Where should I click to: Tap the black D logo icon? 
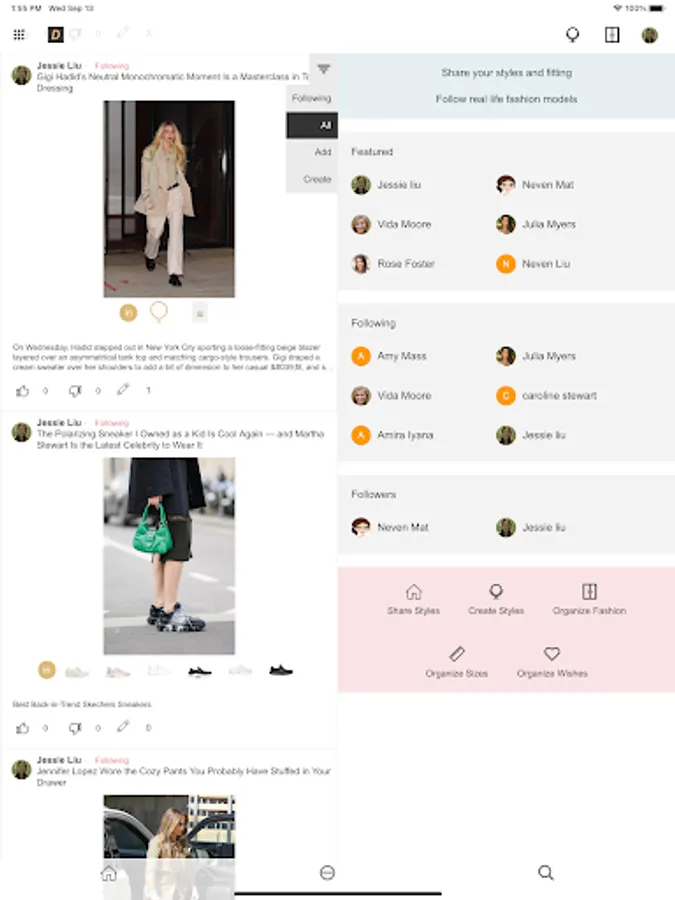click(55, 34)
